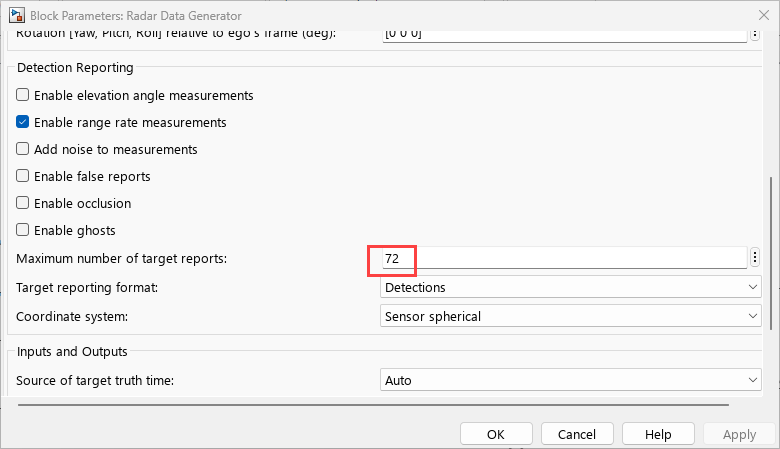Toggle the Enable ghosts checkbox

(23, 231)
